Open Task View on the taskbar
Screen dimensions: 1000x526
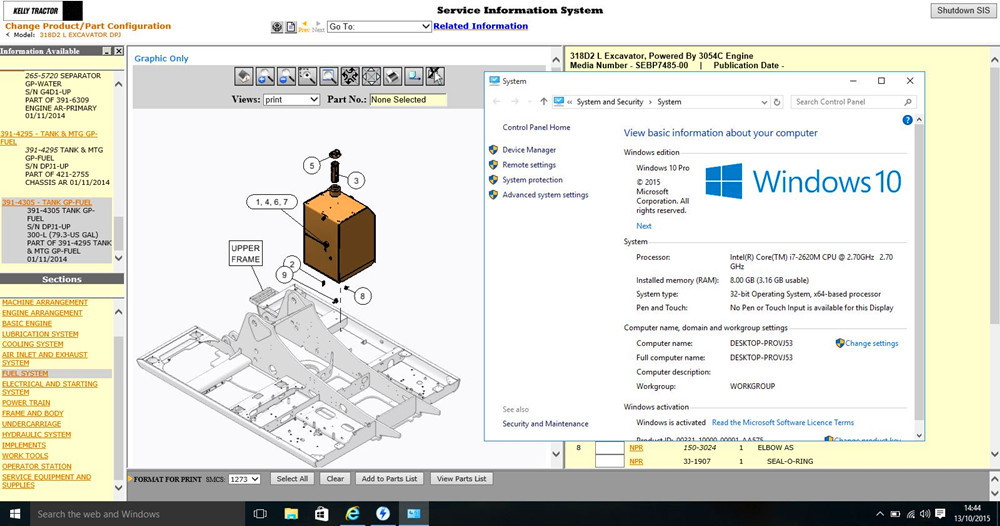pyautogui.click(x=260, y=514)
